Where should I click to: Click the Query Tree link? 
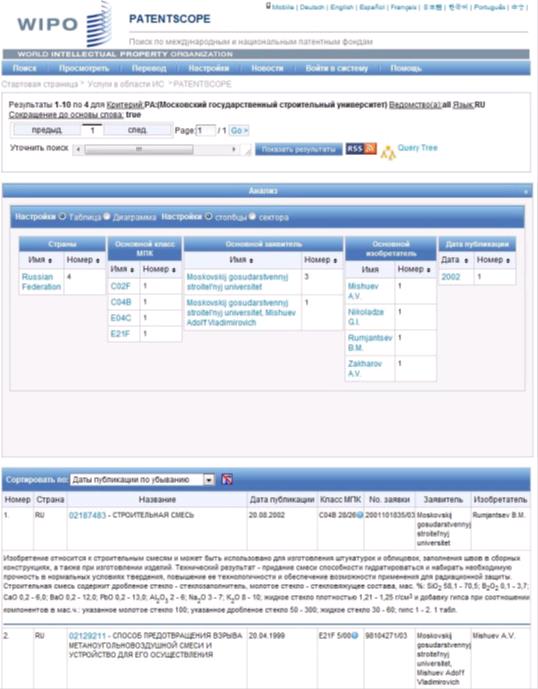[418, 148]
